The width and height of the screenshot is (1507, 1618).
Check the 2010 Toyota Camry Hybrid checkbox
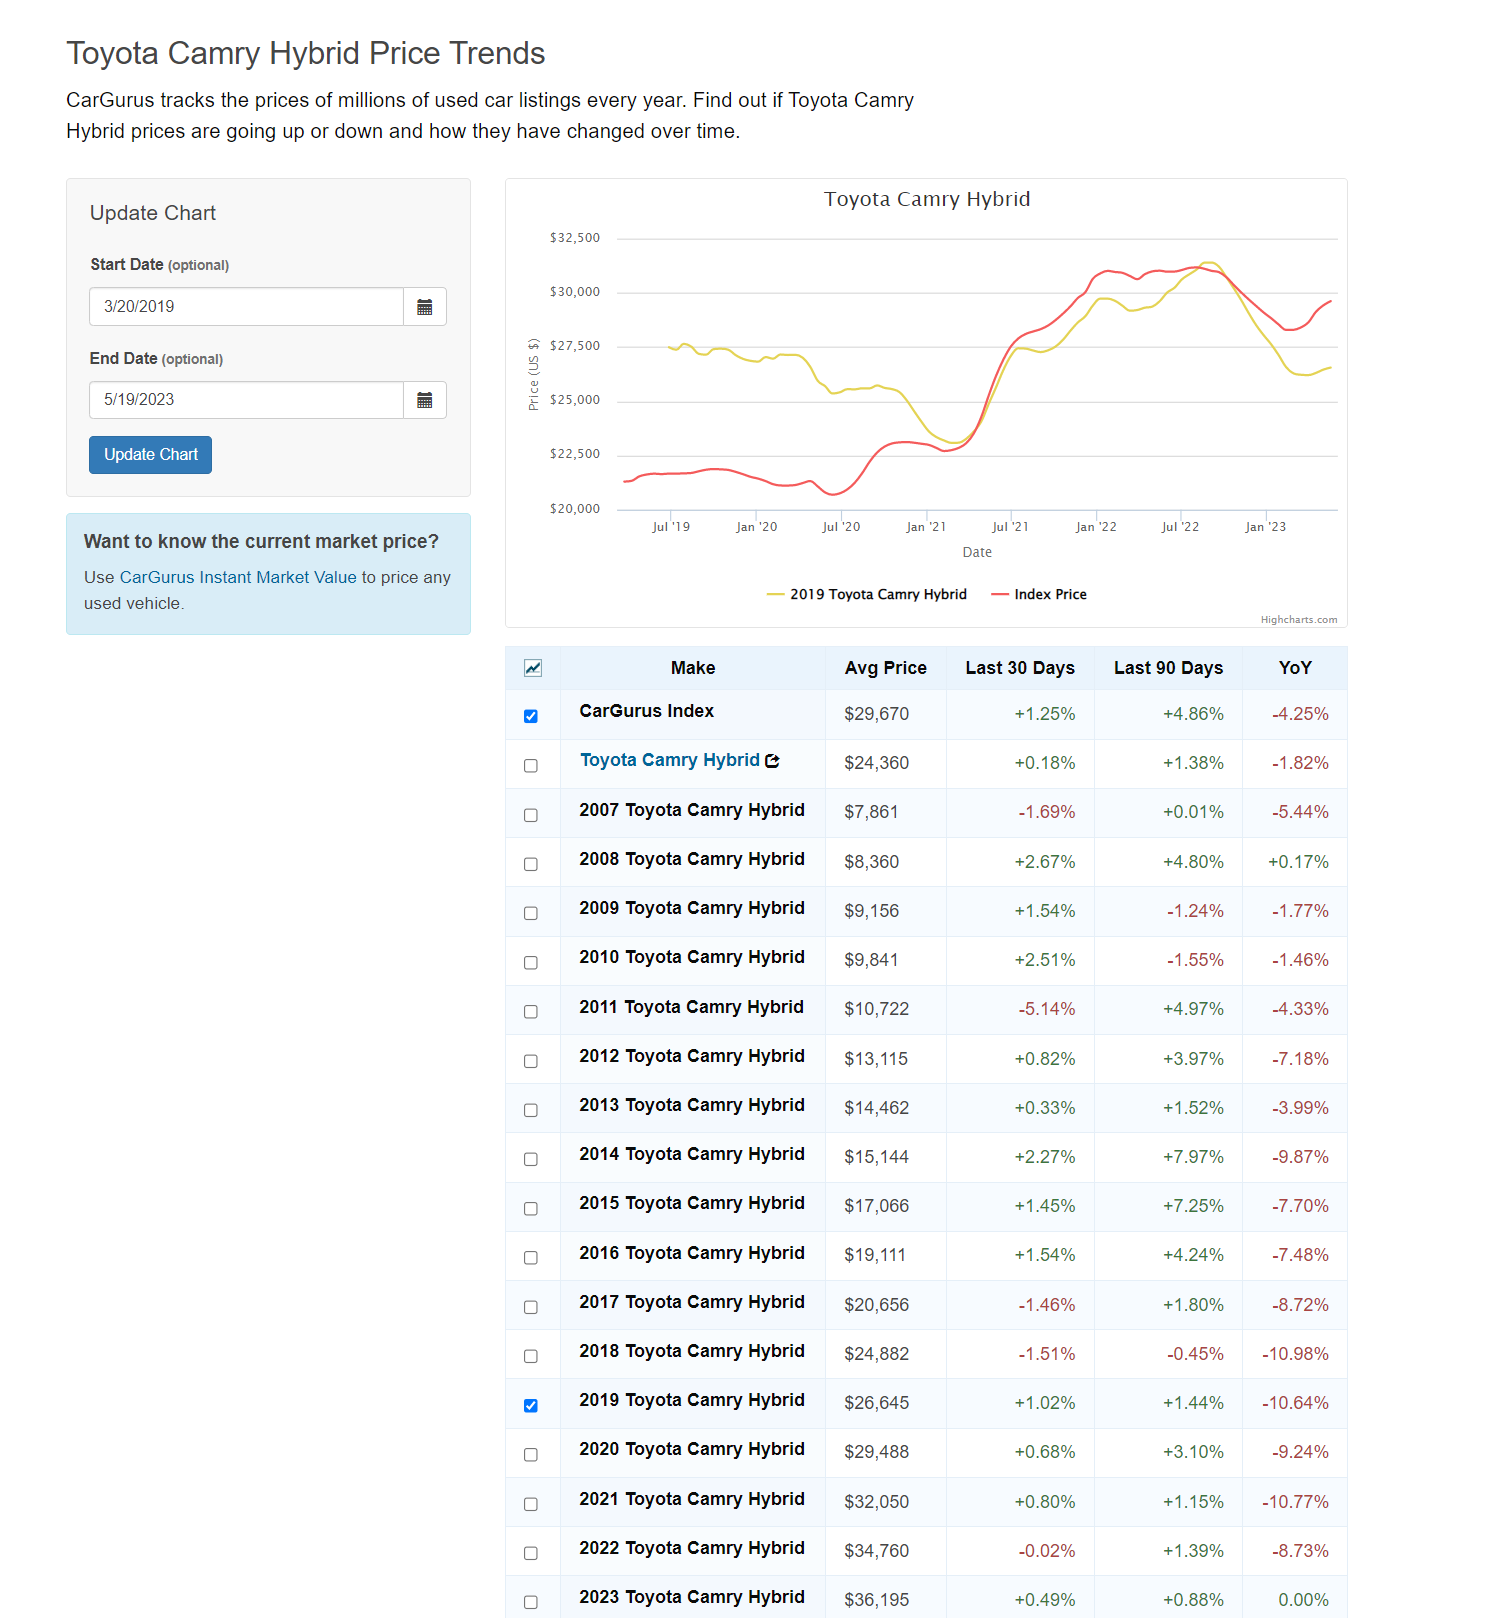pyautogui.click(x=531, y=962)
